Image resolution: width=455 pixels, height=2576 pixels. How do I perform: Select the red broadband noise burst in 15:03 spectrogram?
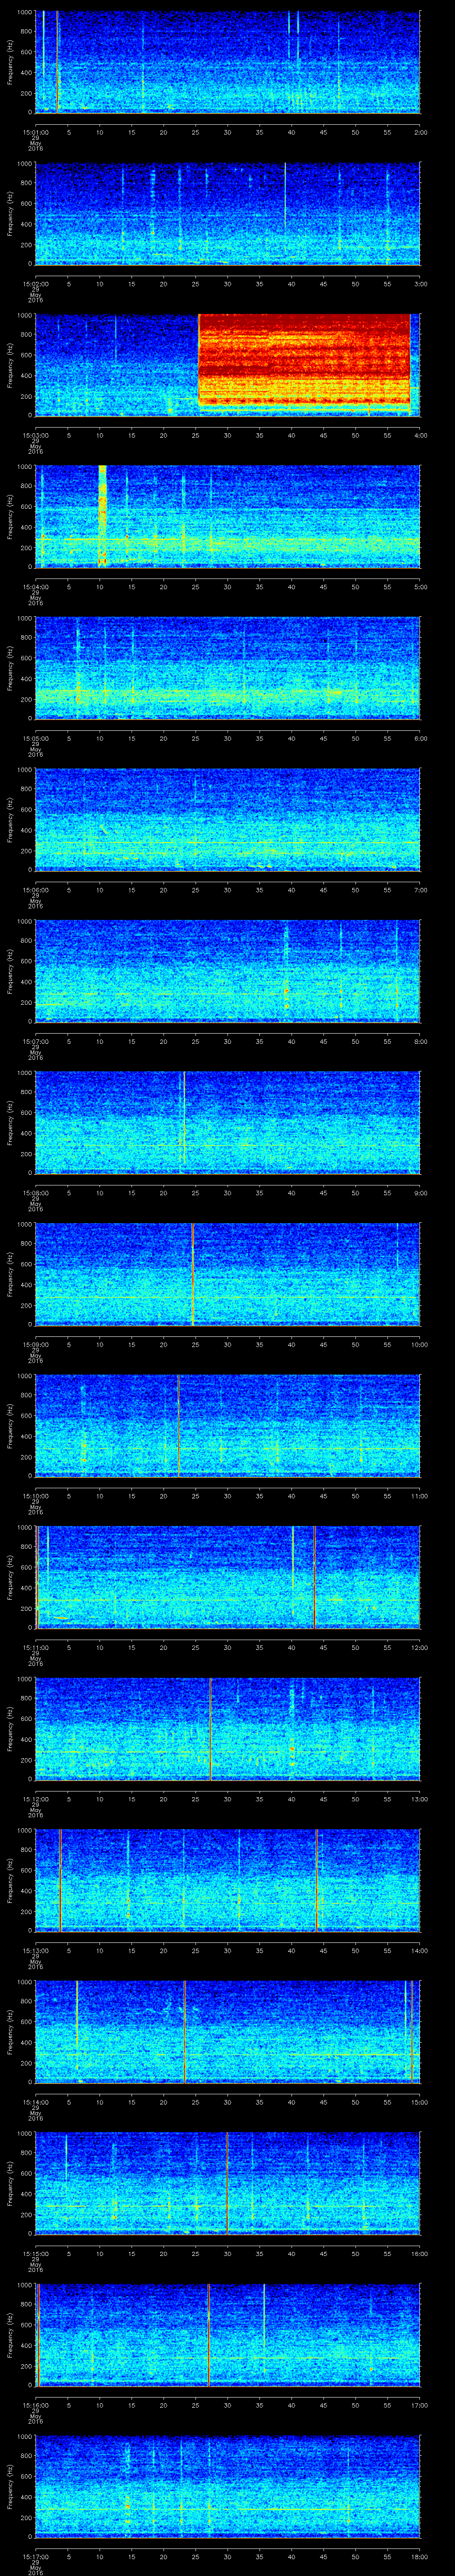304,359
